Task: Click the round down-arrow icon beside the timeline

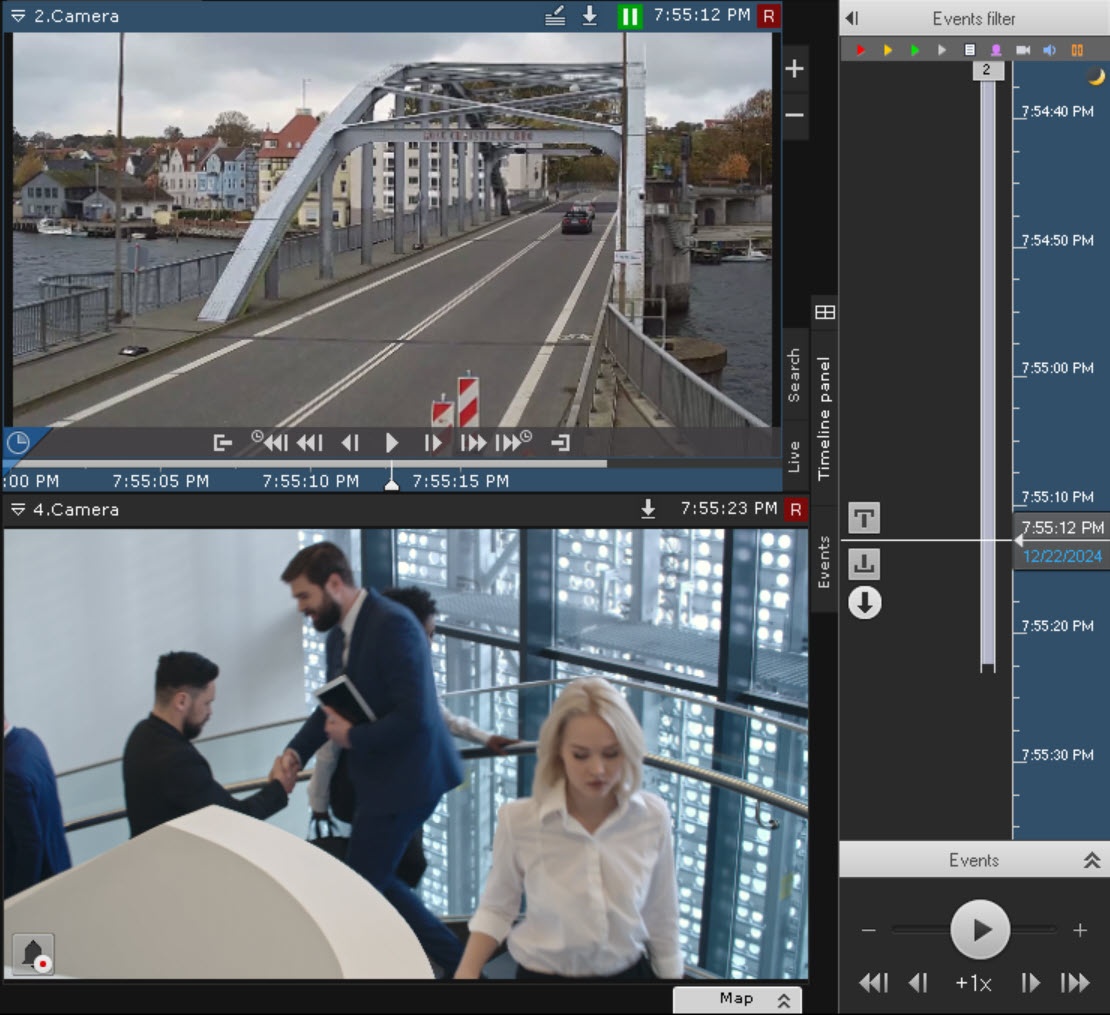Action: (864, 603)
